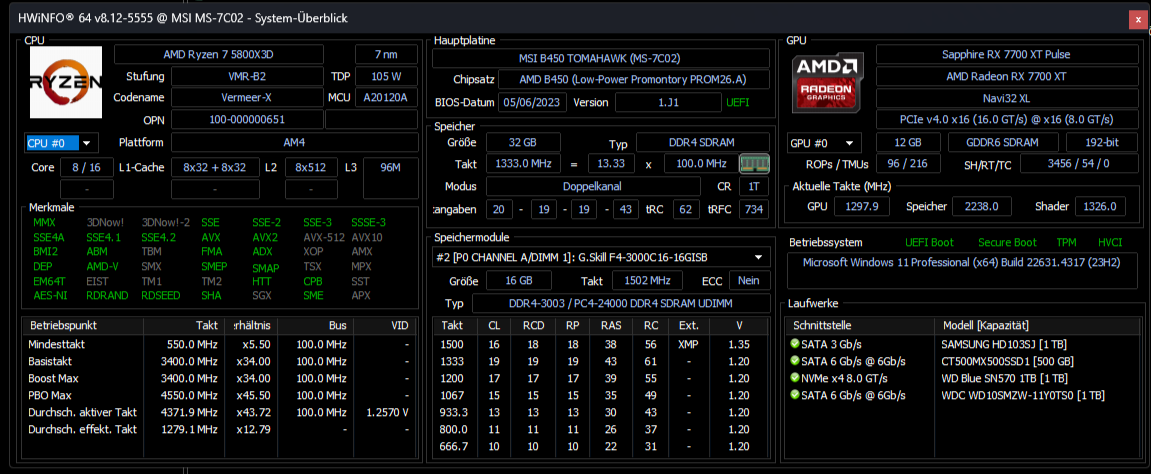
Task: Click the 1.2570 V VID value
Action: (387, 413)
